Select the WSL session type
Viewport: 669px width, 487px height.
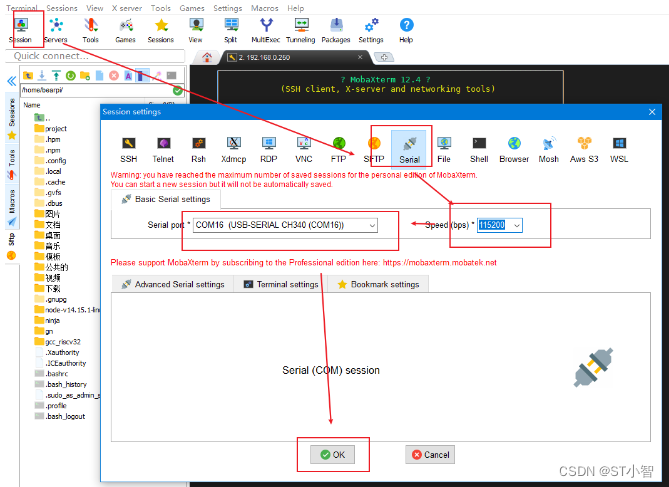point(619,150)
